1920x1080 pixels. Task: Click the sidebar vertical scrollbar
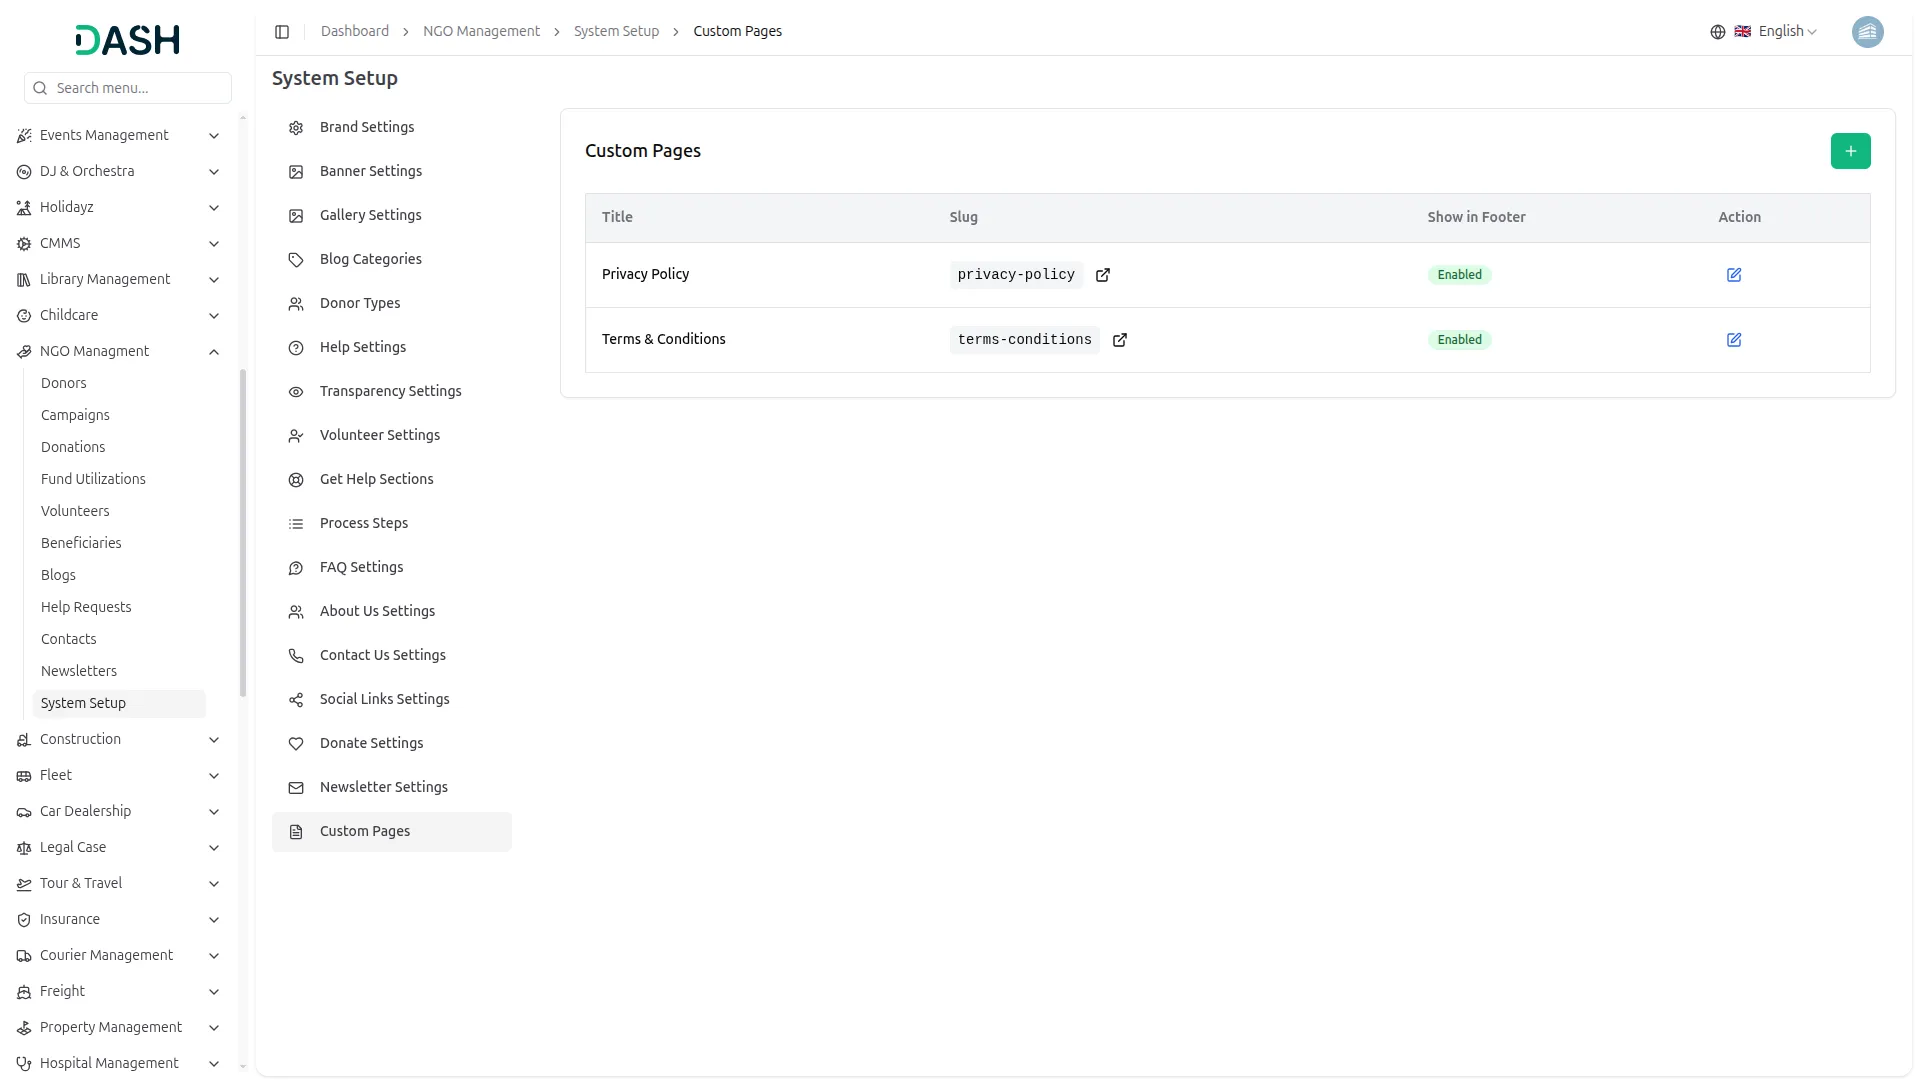point(242,532)
